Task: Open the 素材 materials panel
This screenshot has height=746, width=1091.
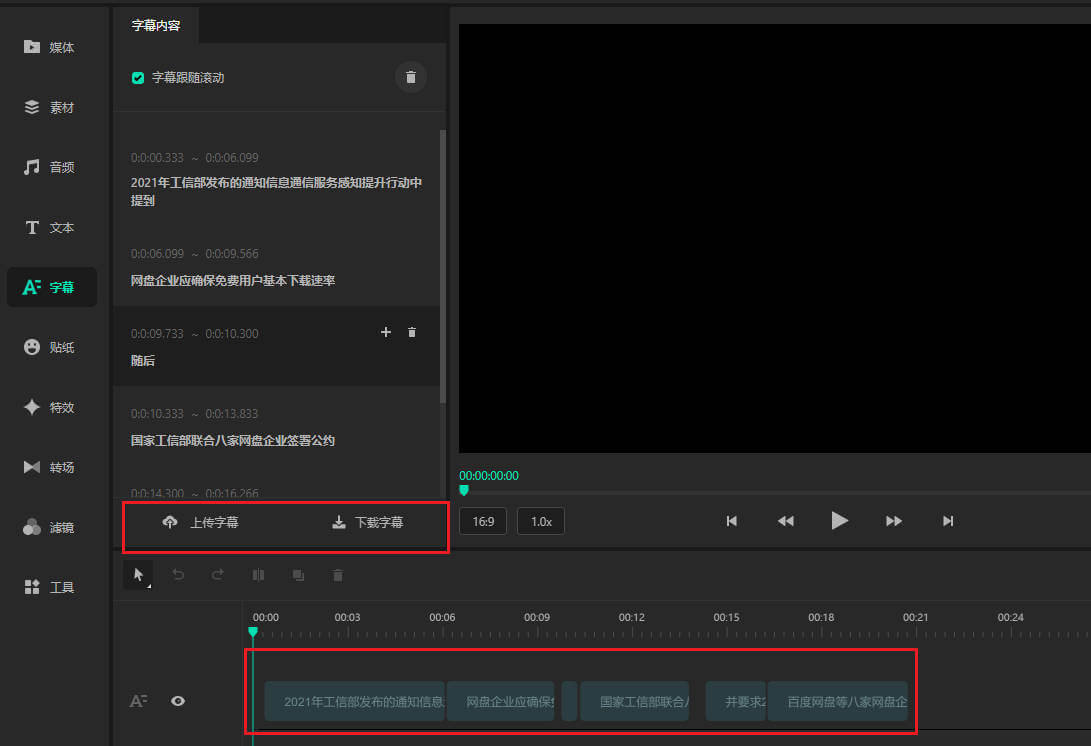Action: (x=49, y=107)
